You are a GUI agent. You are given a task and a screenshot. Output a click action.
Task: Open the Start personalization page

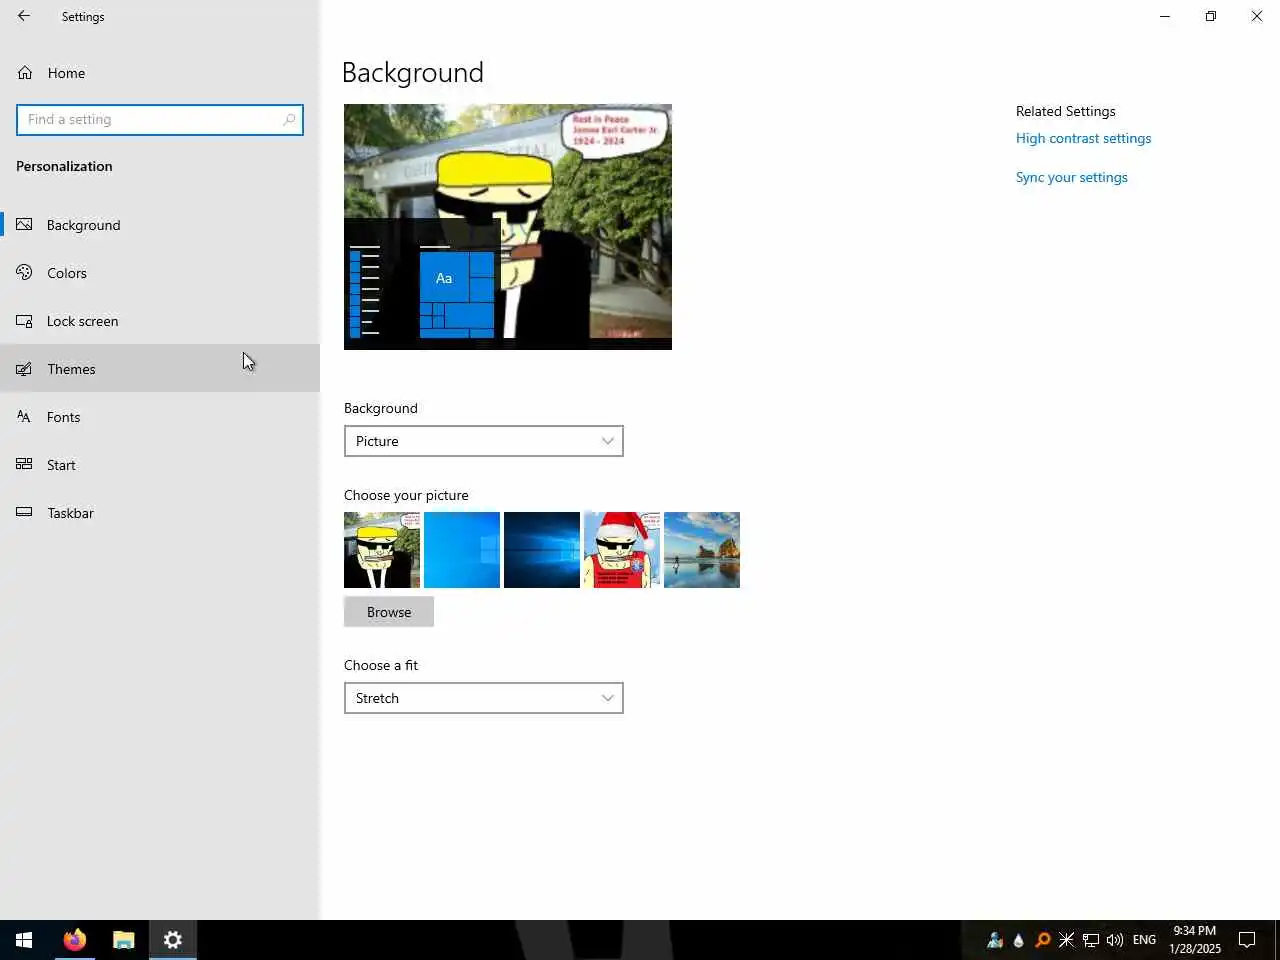160,465
